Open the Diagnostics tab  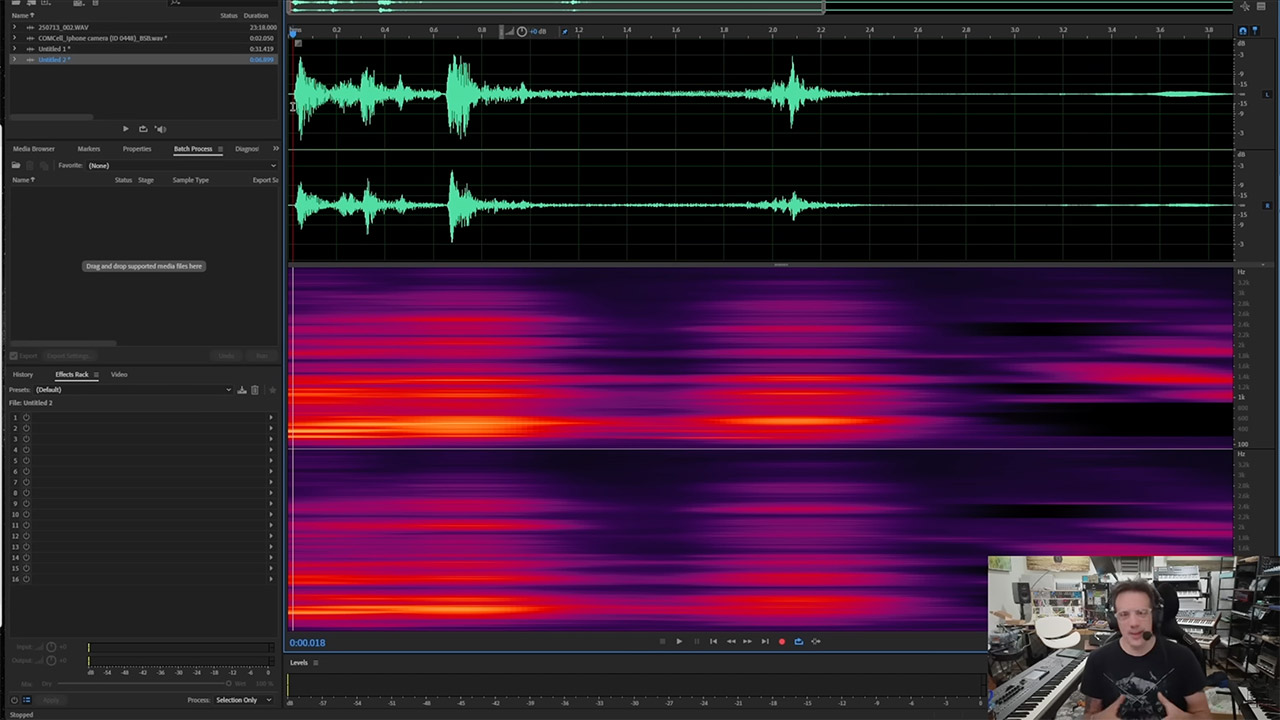pos(247,149)
